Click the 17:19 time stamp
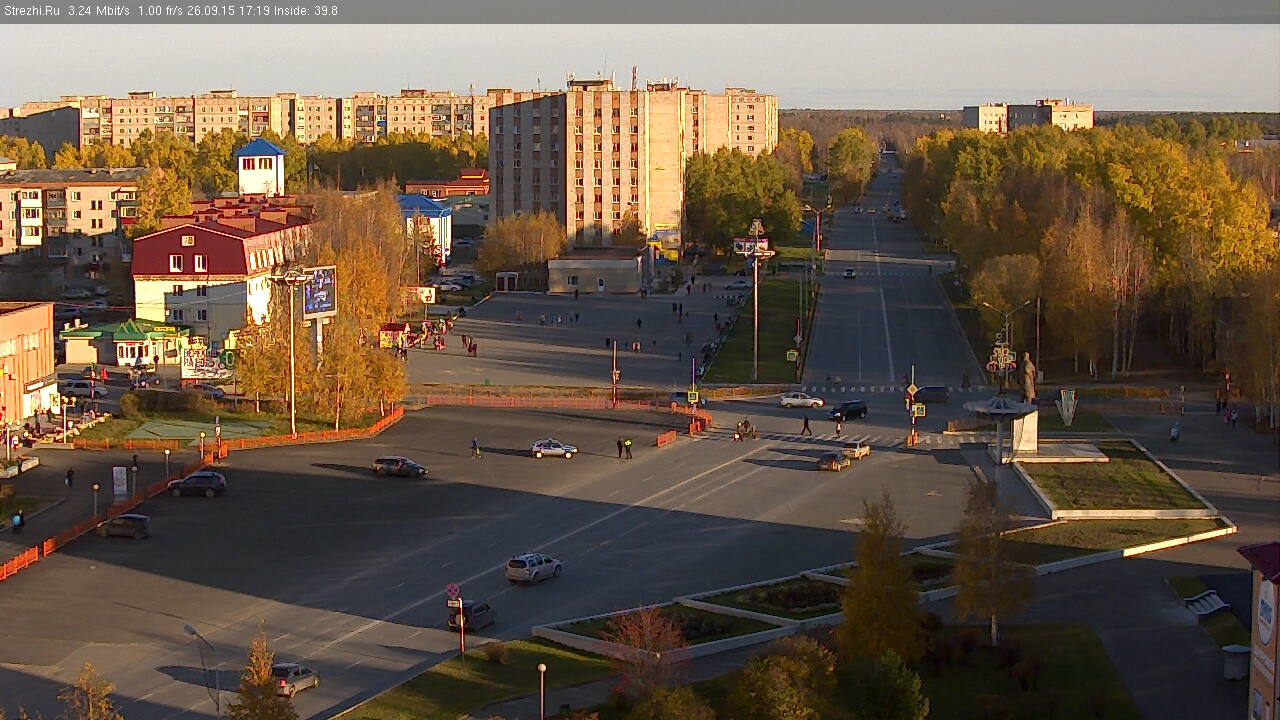This screenshot has width=1280, height=720. click(x=257, y=11)
